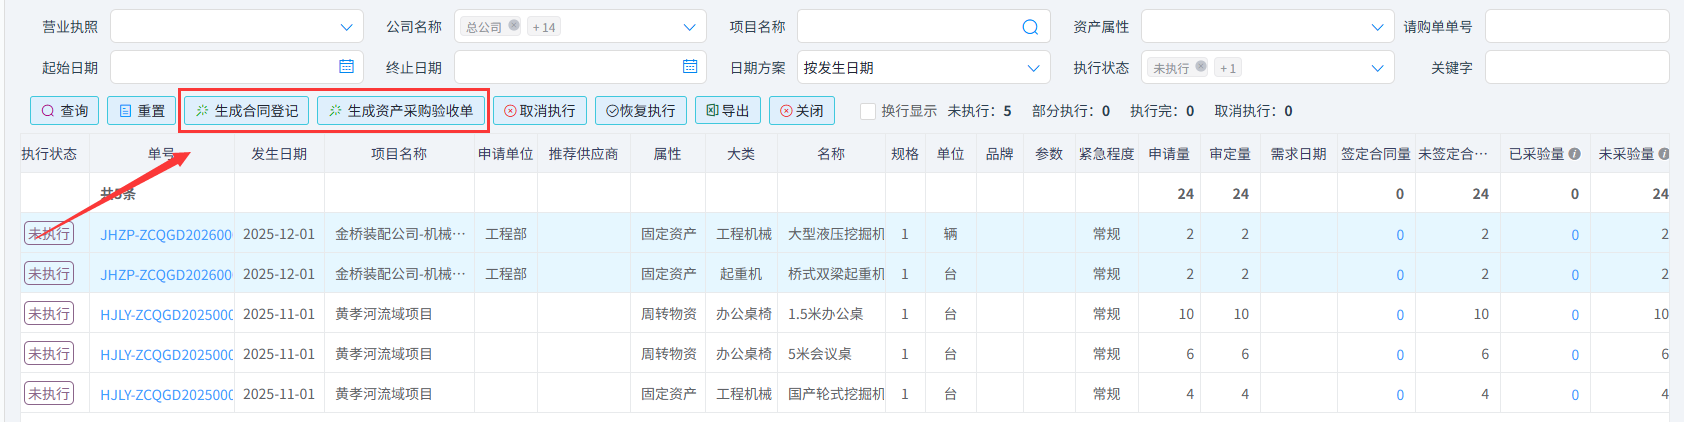1684x422 pixels.
Task: Open first JHZP-ZCQGD order number link
Action: [166, 235]
